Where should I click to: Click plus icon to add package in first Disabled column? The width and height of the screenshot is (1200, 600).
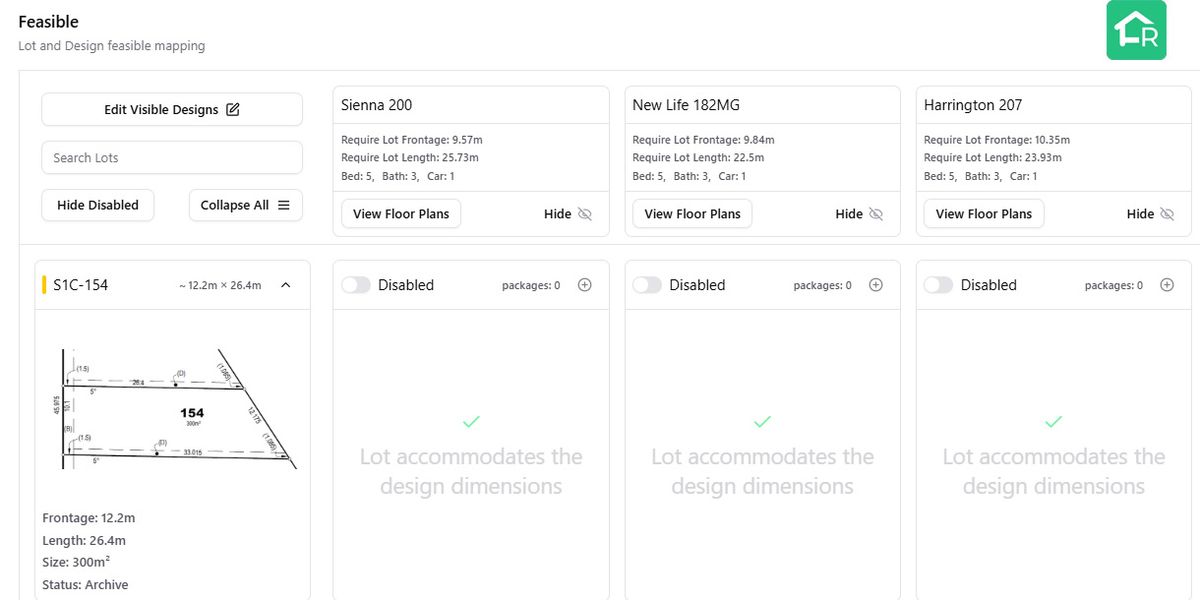click(584, 284)
